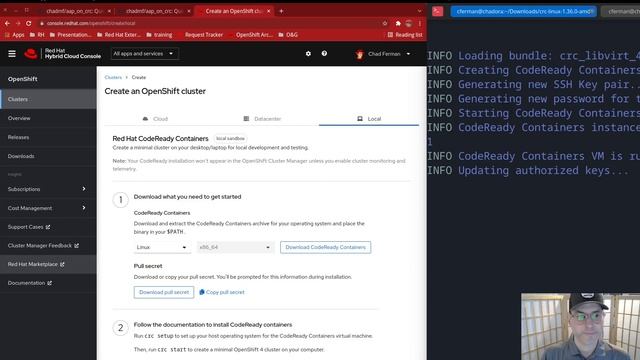Click the webcam video overlay
The width and height of the screenshot is (640, 360).
580,327
